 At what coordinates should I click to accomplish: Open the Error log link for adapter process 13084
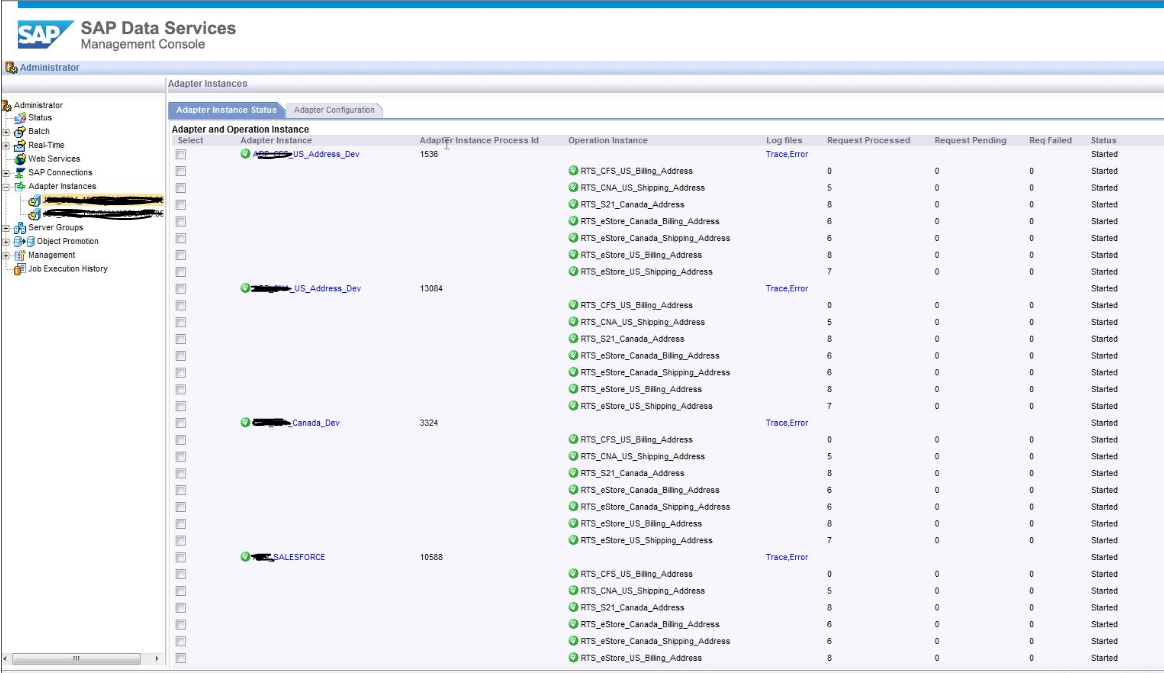tap(799, 289)
